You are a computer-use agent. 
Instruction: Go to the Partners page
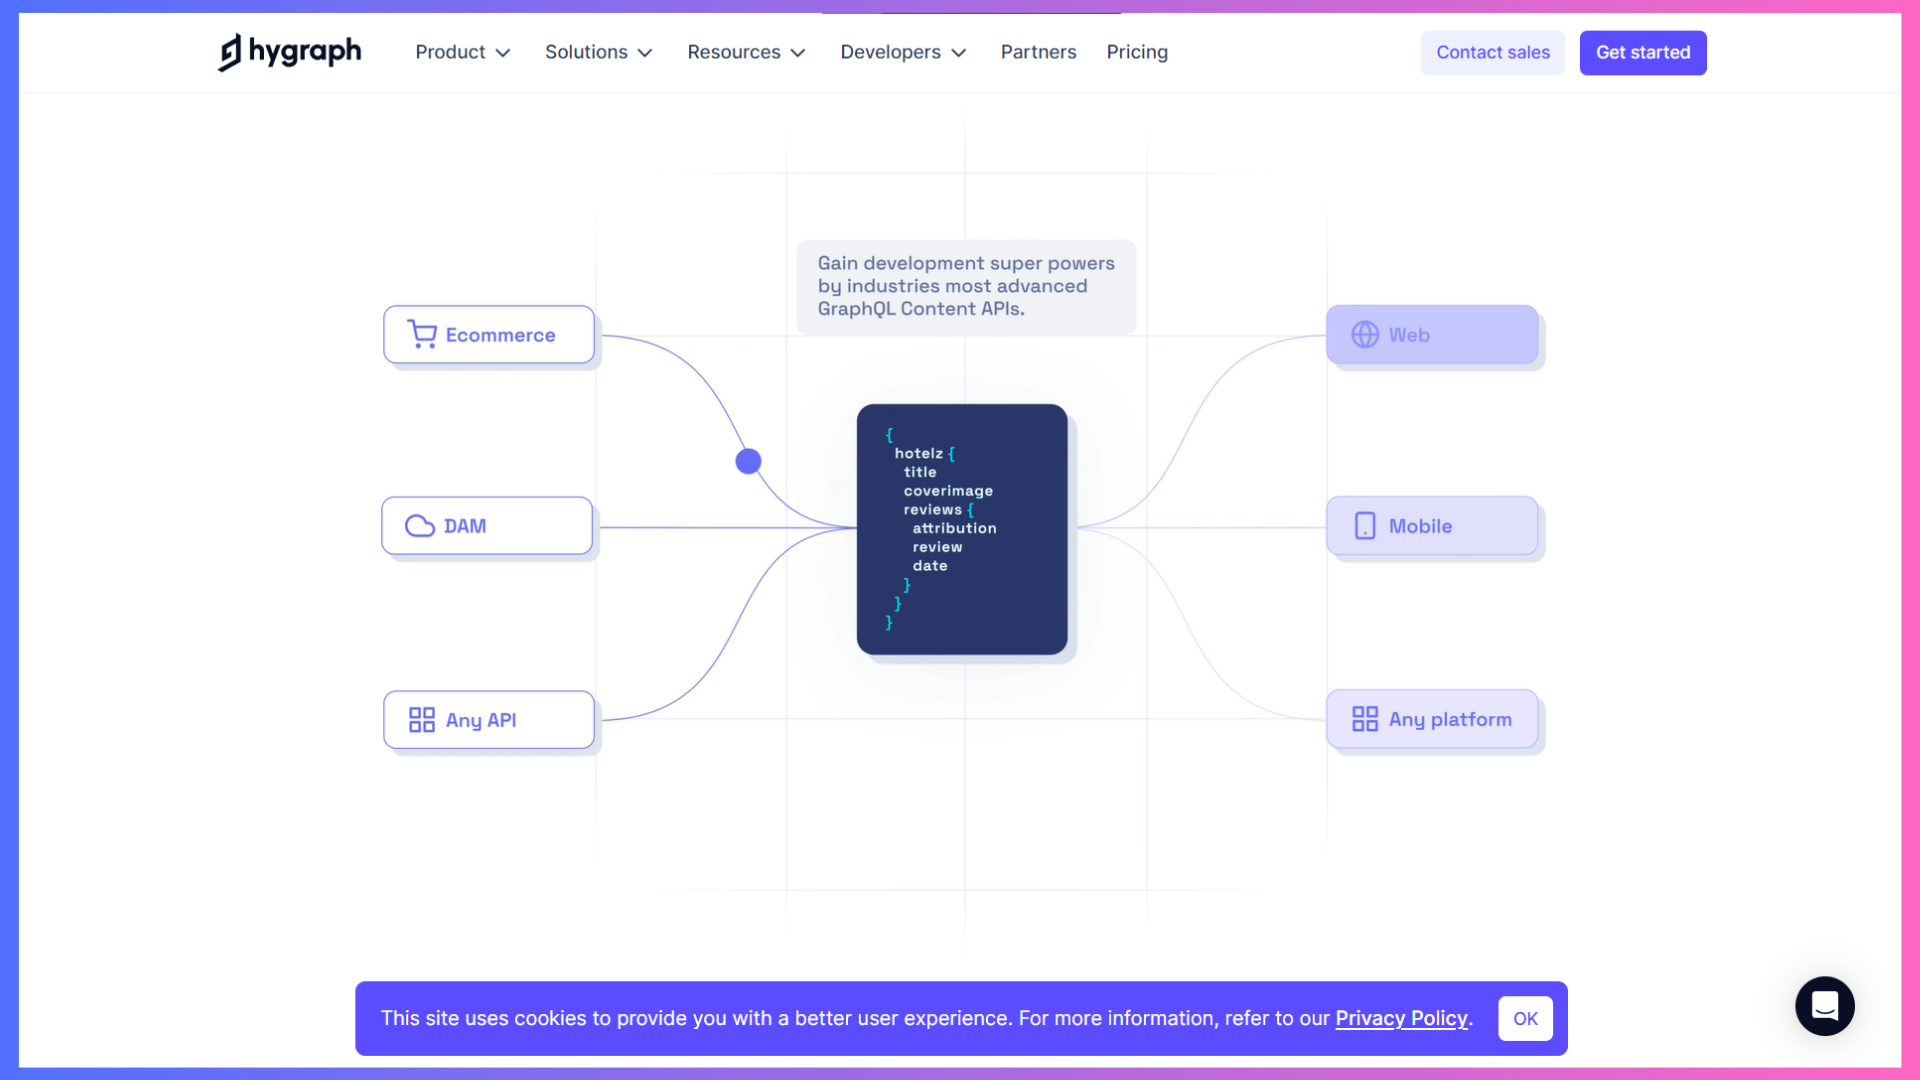1038,52
